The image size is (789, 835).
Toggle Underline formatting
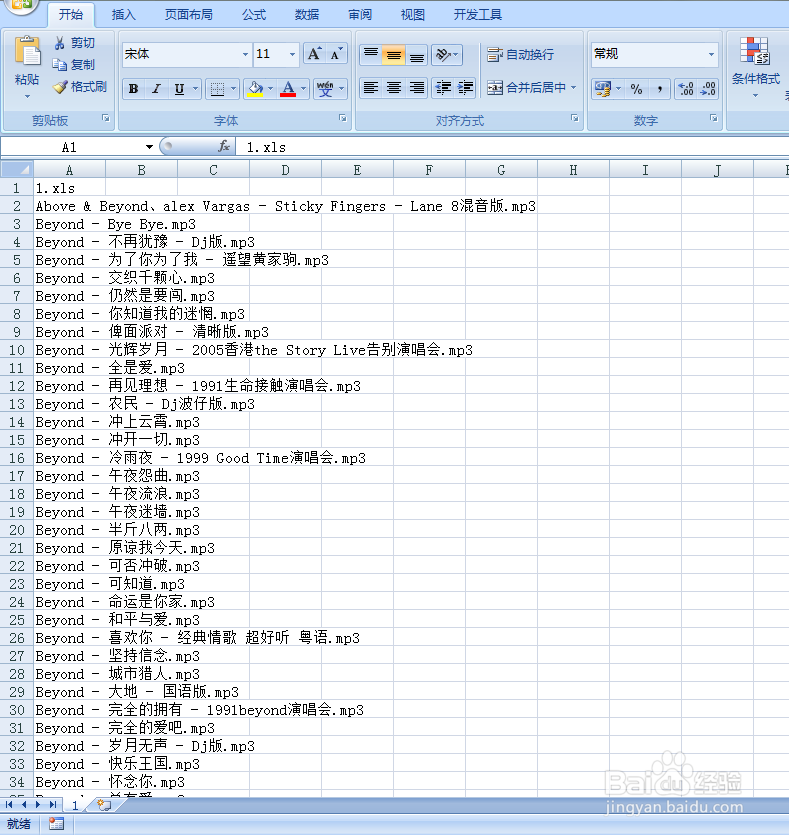point(179,89)
